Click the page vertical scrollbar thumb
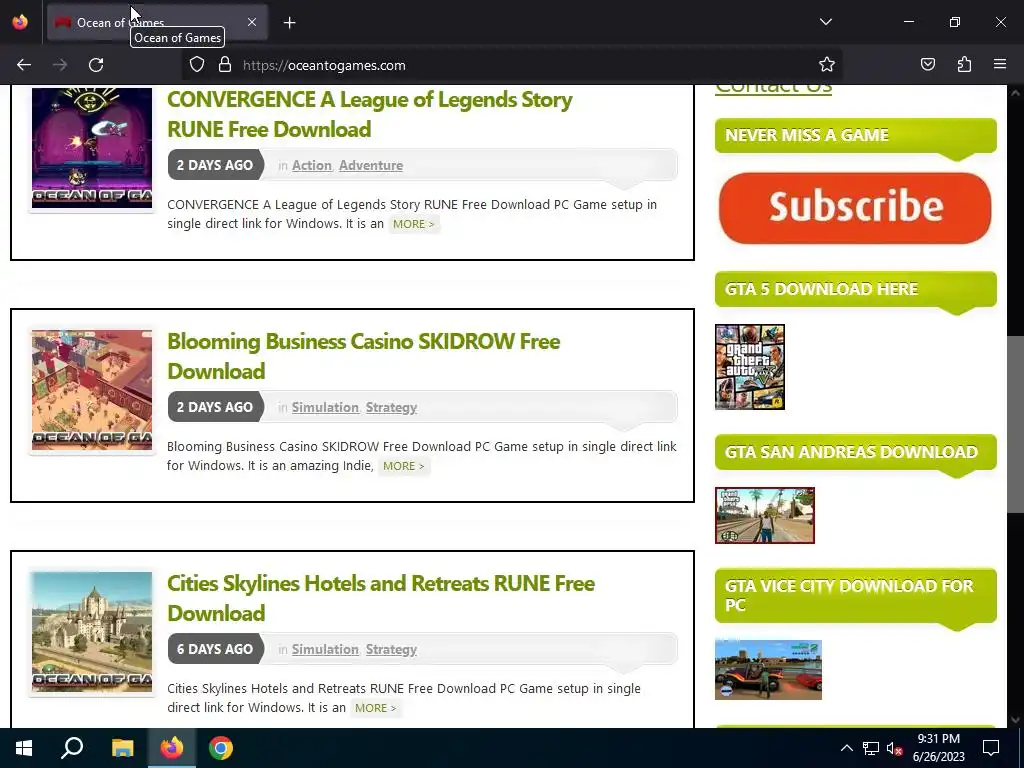Image resolution: width=1024 pixels, height=768 pixels. coord(1015,424)
